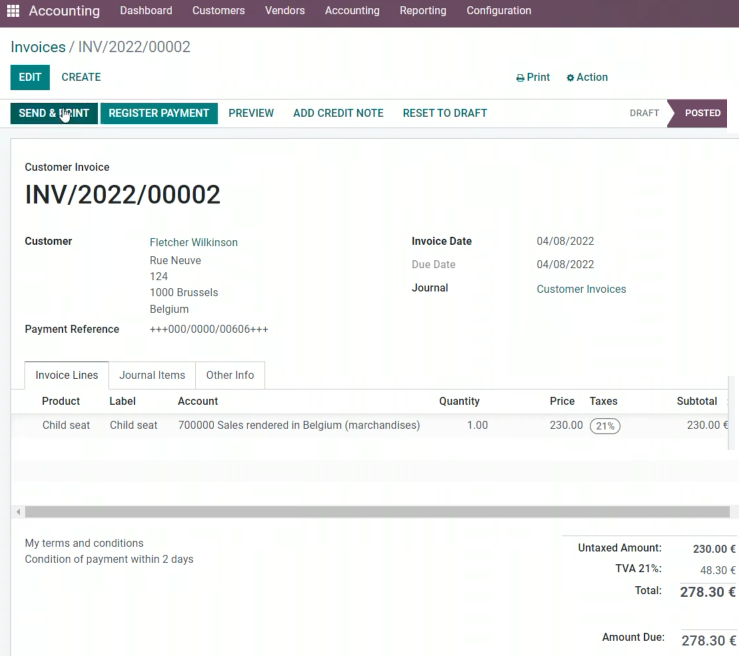Open the Vendors menu
Screen dimensions: 739x656
pos(285,10)
